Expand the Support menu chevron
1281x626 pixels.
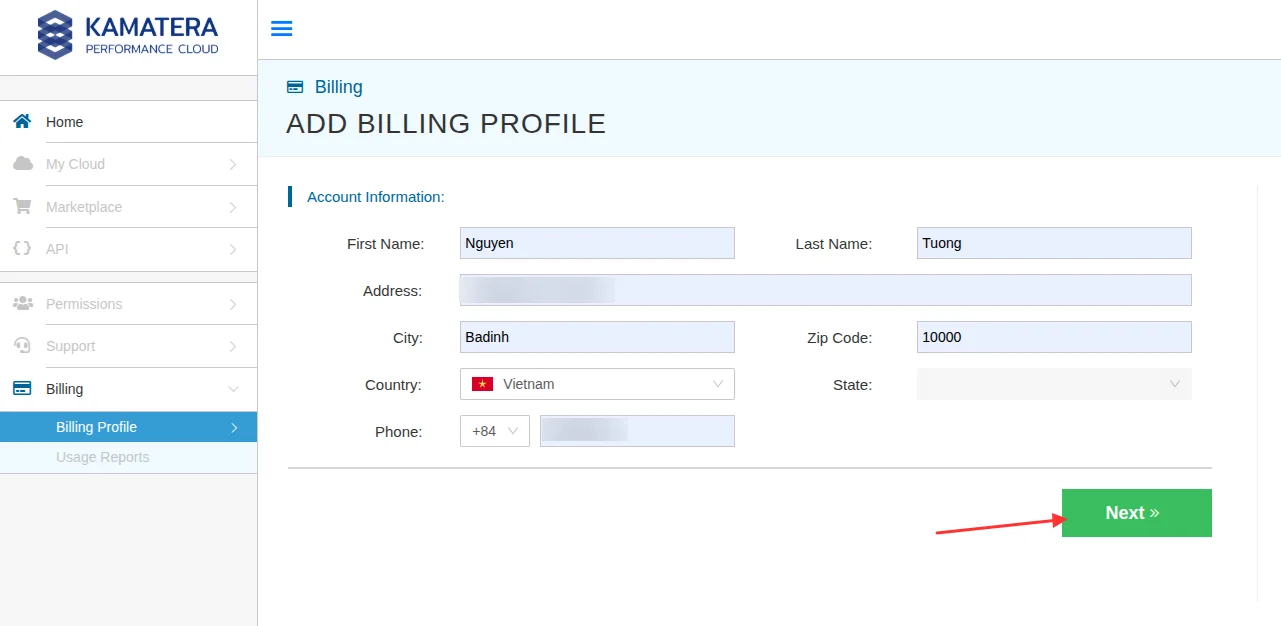233,346
